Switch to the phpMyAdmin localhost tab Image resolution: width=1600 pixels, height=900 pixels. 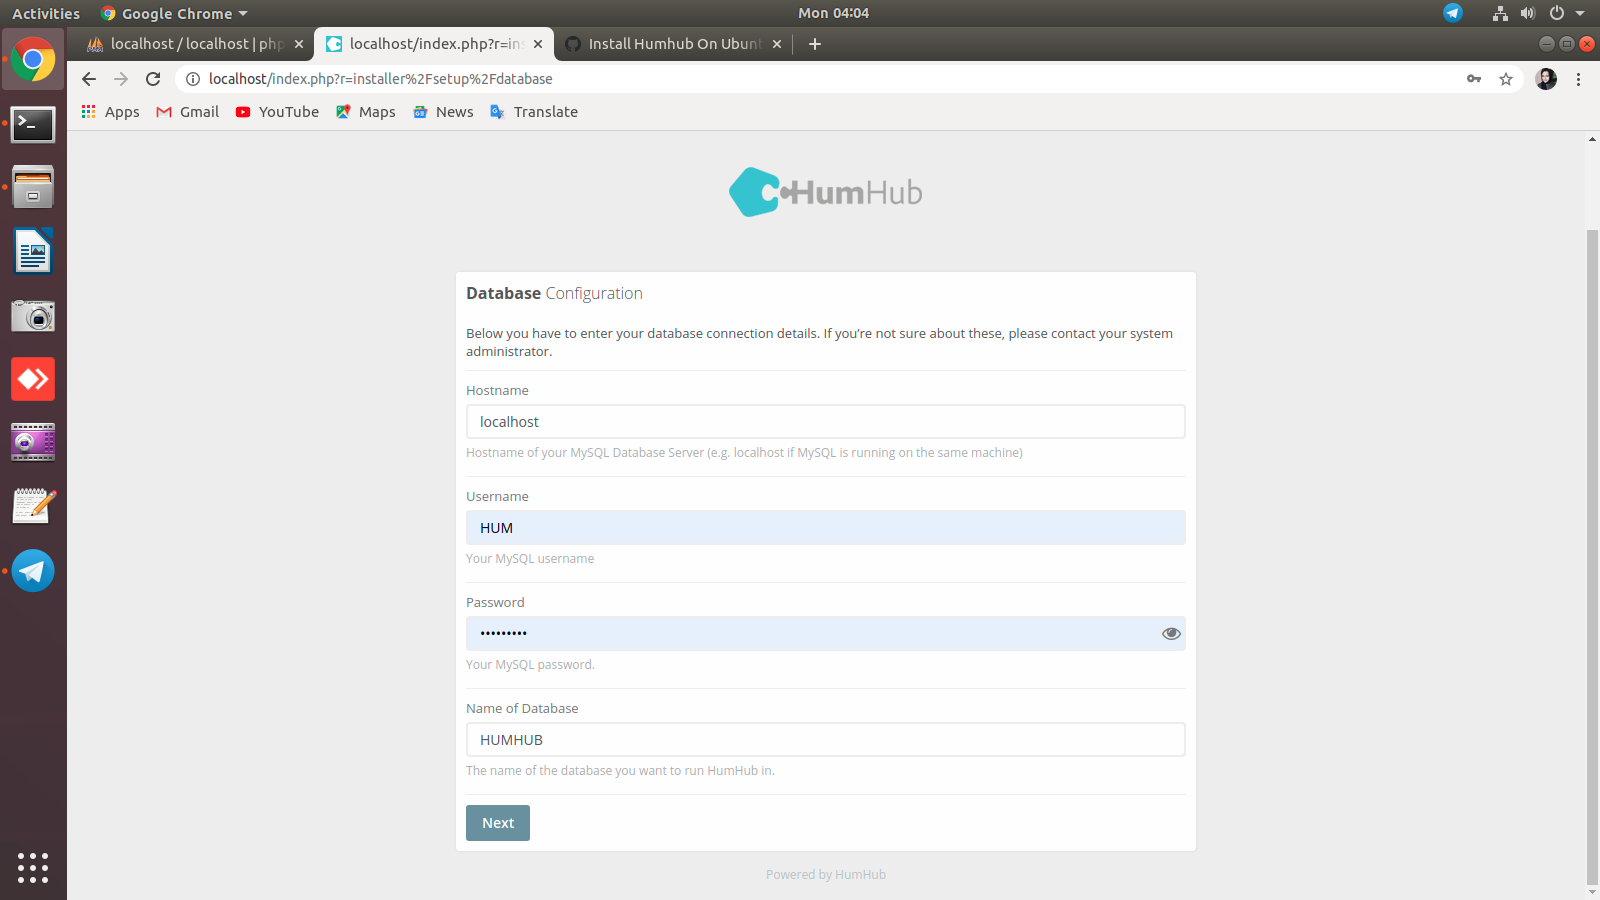186,44
